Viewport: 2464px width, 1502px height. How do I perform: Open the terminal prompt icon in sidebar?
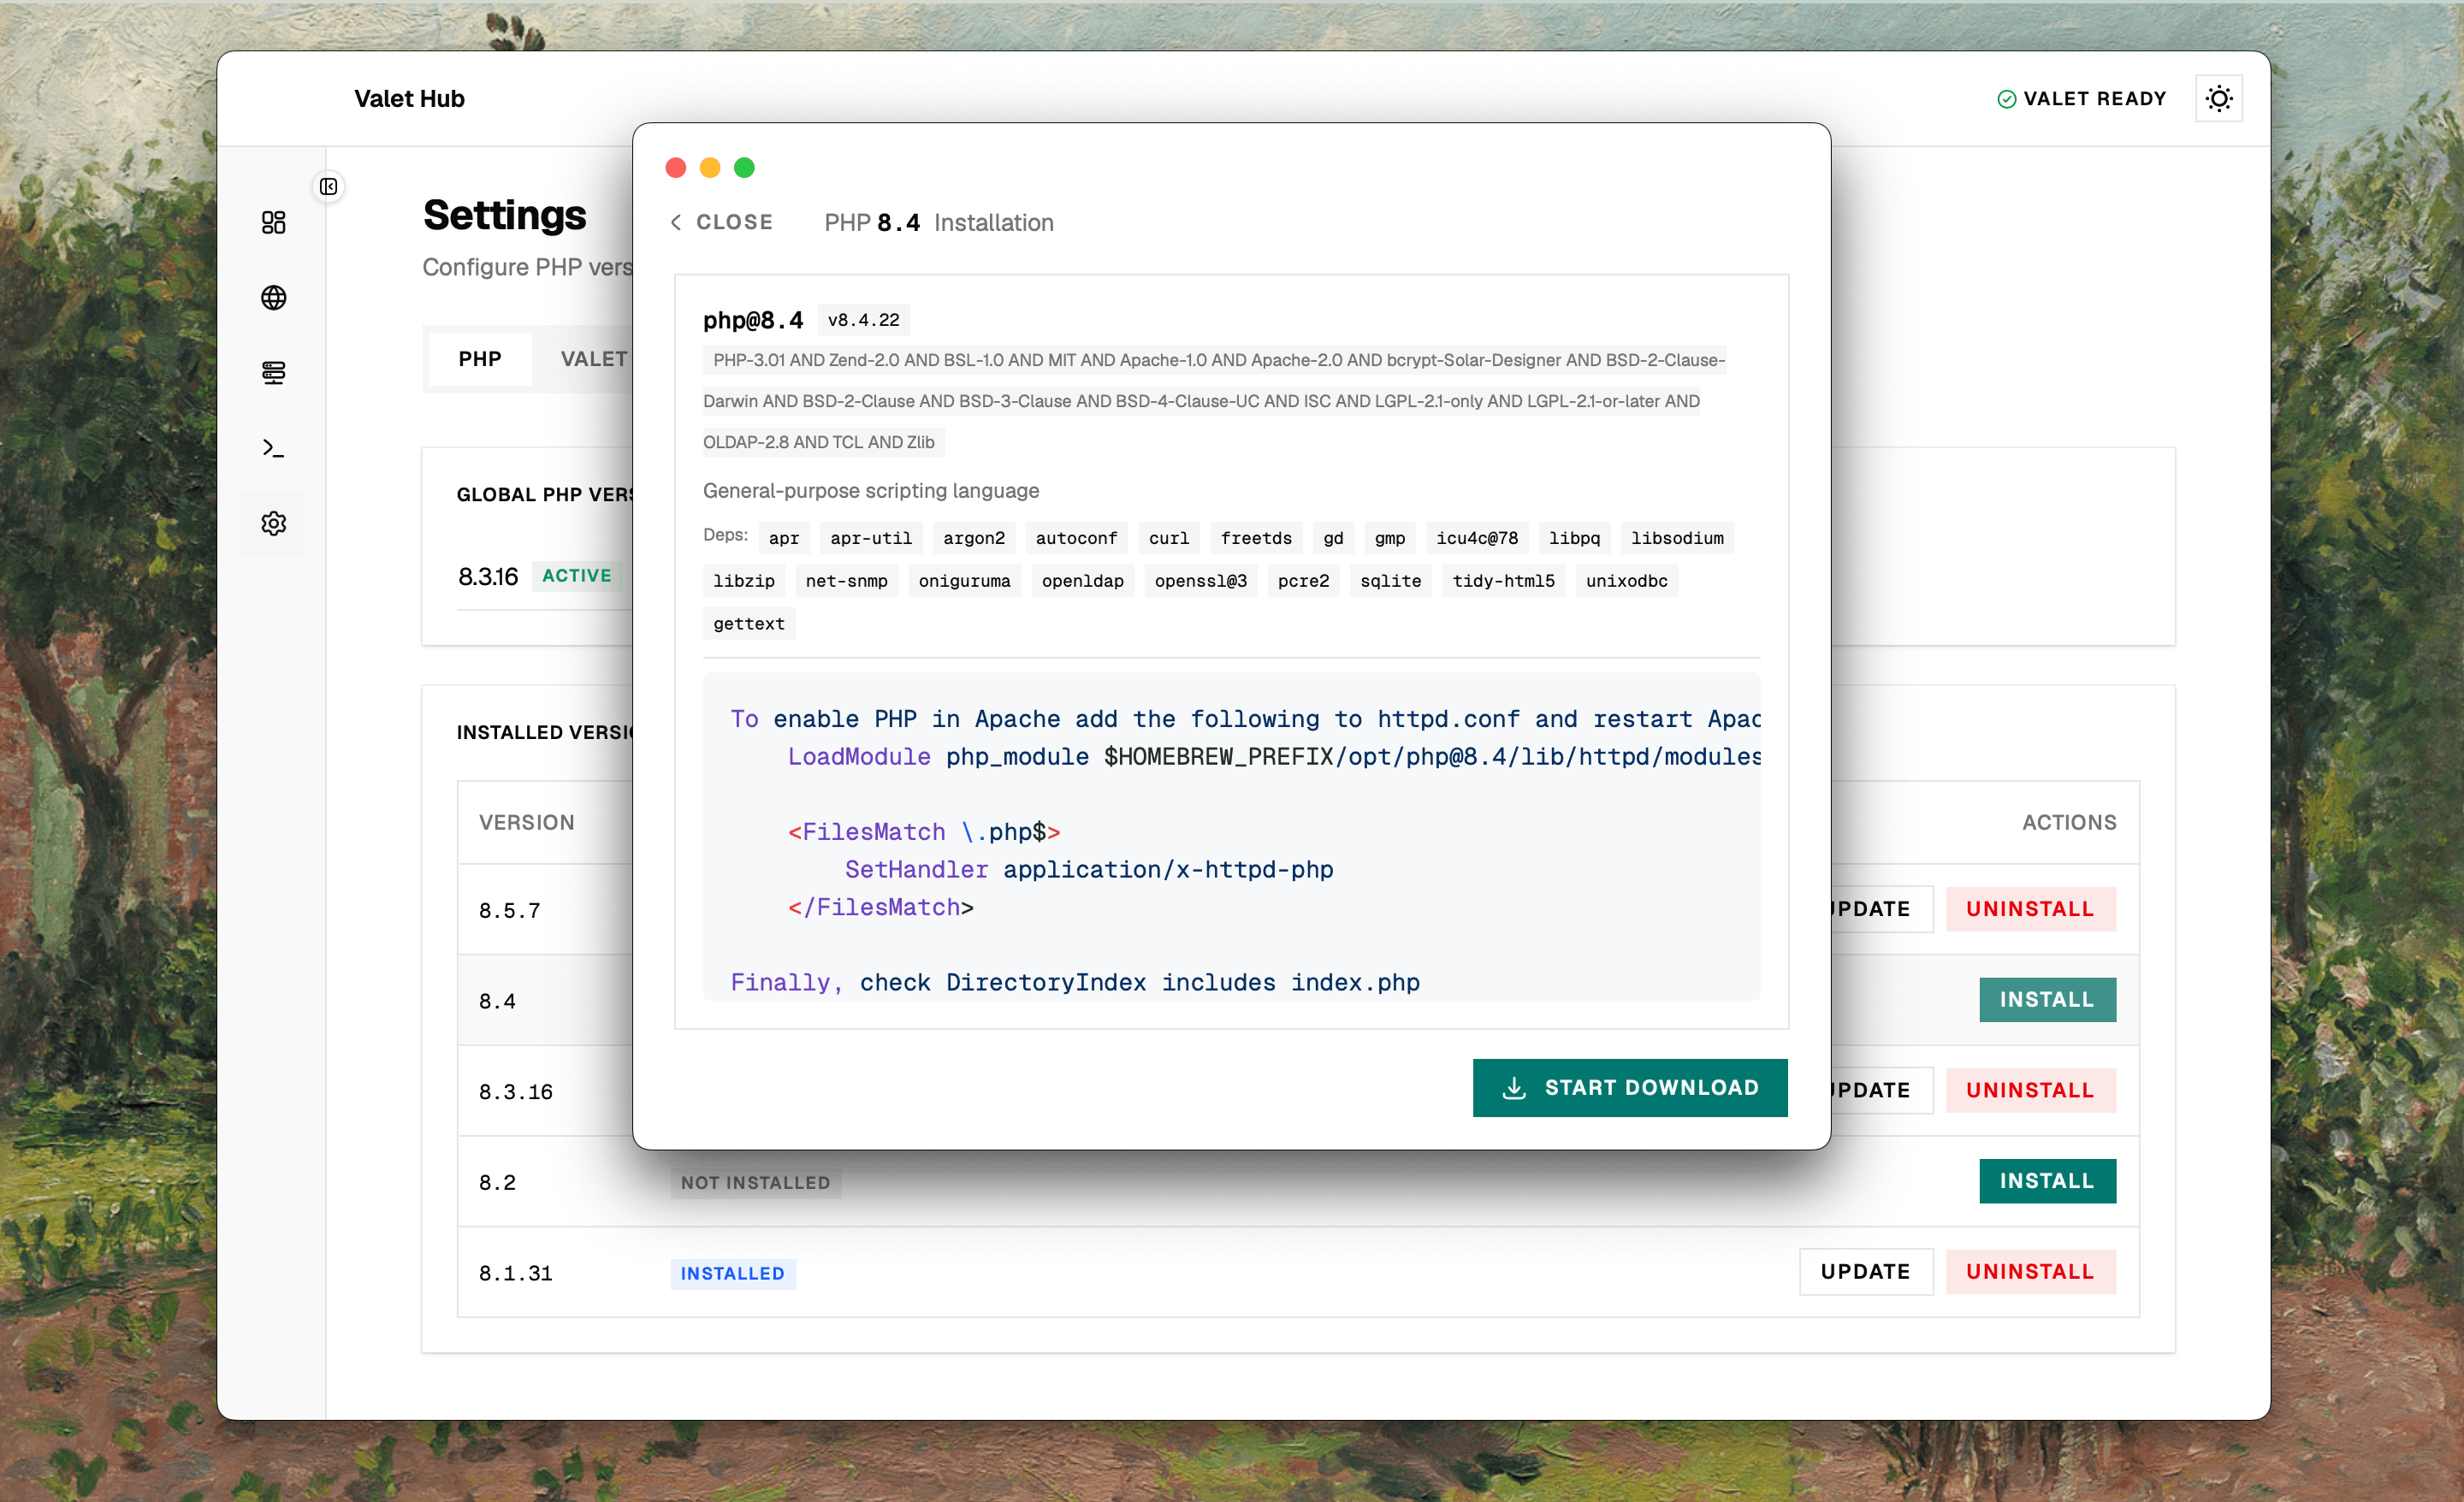click(273, 448)
